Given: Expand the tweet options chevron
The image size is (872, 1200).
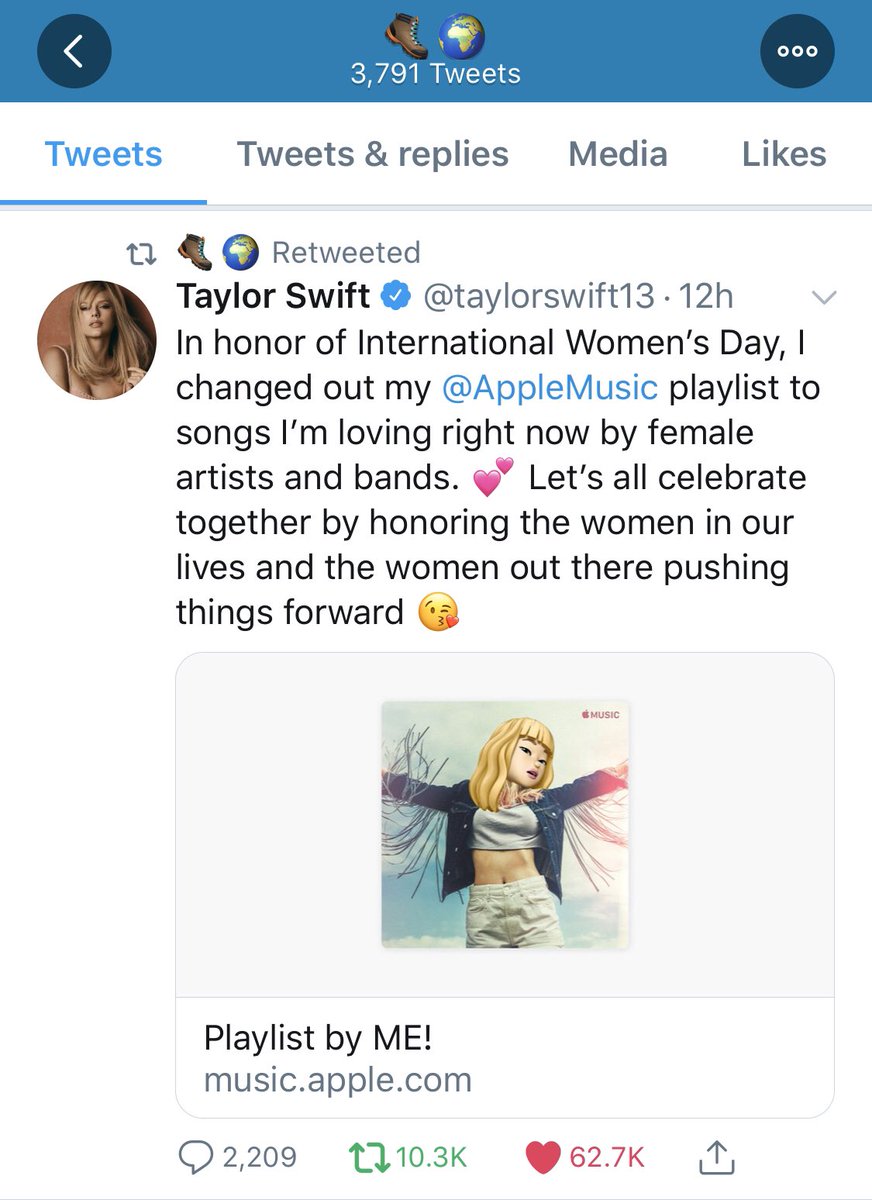Looking at the screenshot, I should (824, 297).
